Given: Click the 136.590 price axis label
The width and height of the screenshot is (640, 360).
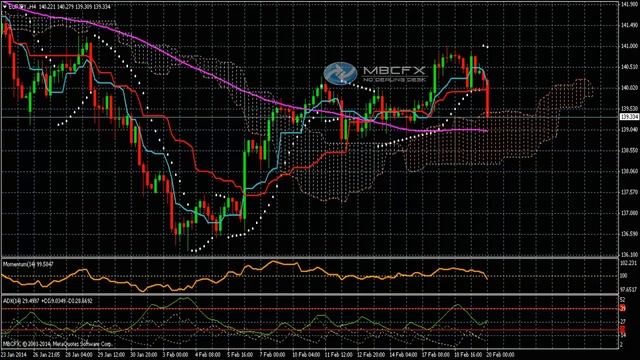Looking at the screenshot, I should [629, 234].
